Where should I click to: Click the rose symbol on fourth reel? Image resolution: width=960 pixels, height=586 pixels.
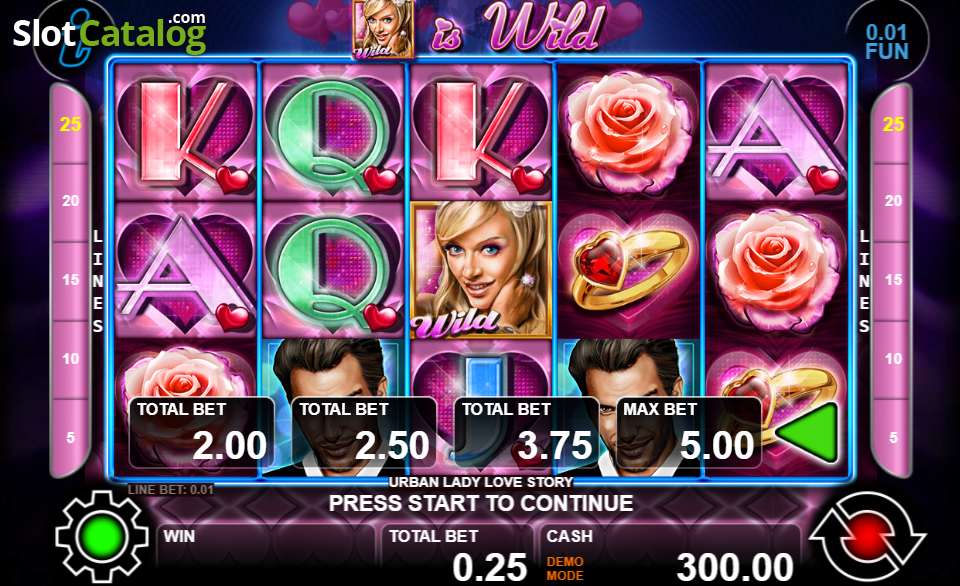coord(629,132)
